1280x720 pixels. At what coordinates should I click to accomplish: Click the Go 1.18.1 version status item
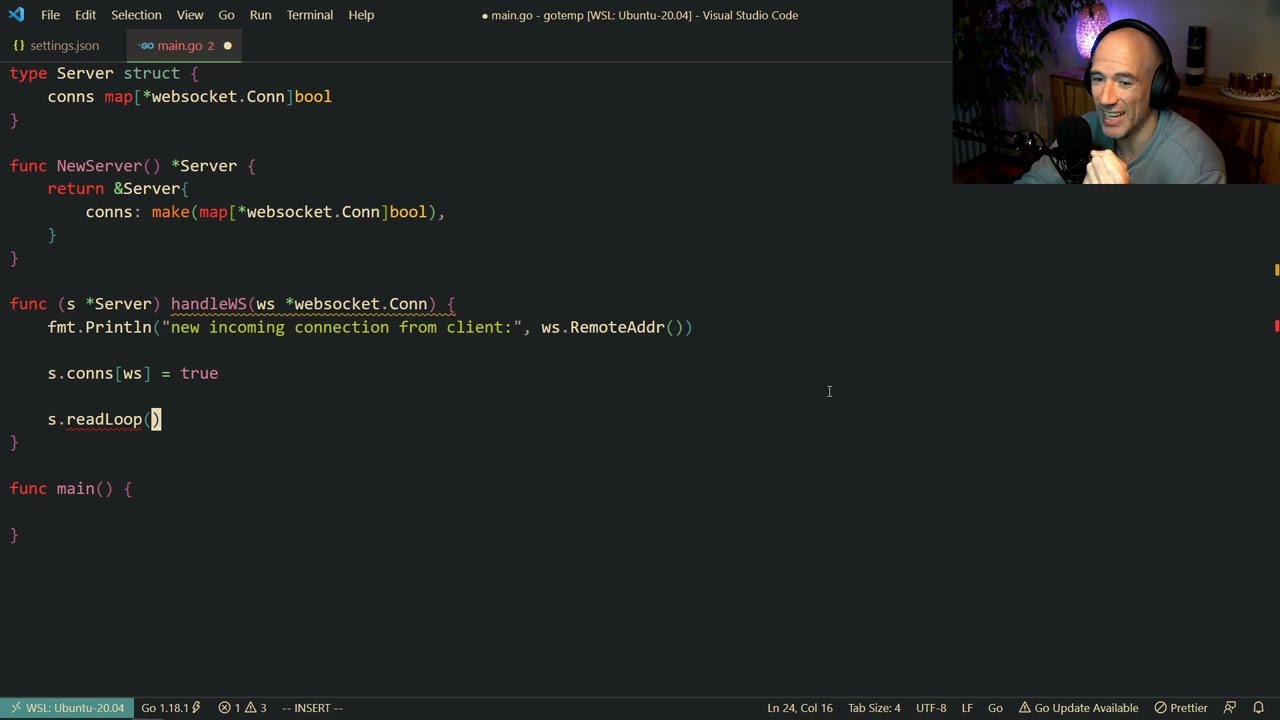170,708
